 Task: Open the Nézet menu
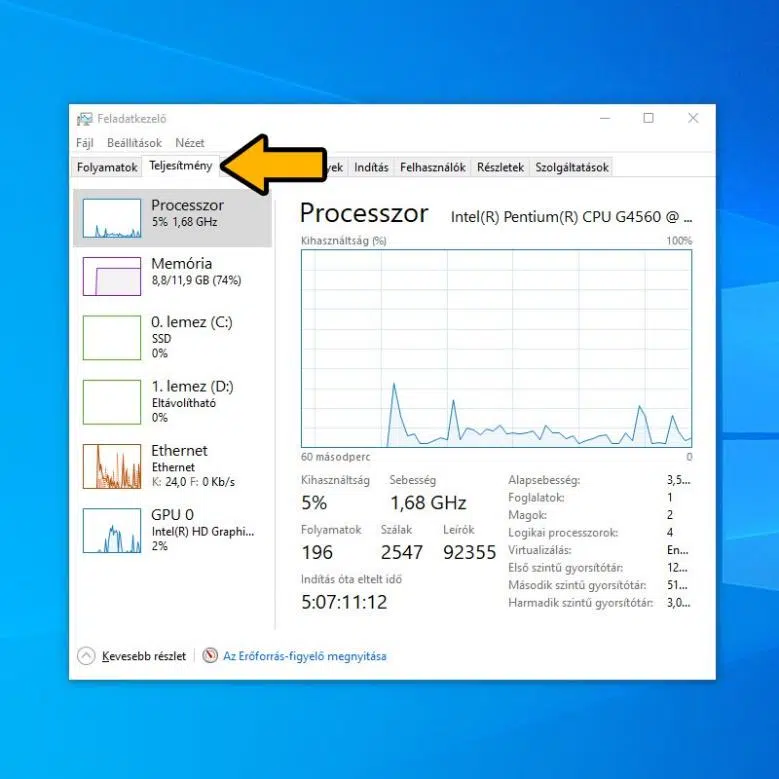click(189, 143)
